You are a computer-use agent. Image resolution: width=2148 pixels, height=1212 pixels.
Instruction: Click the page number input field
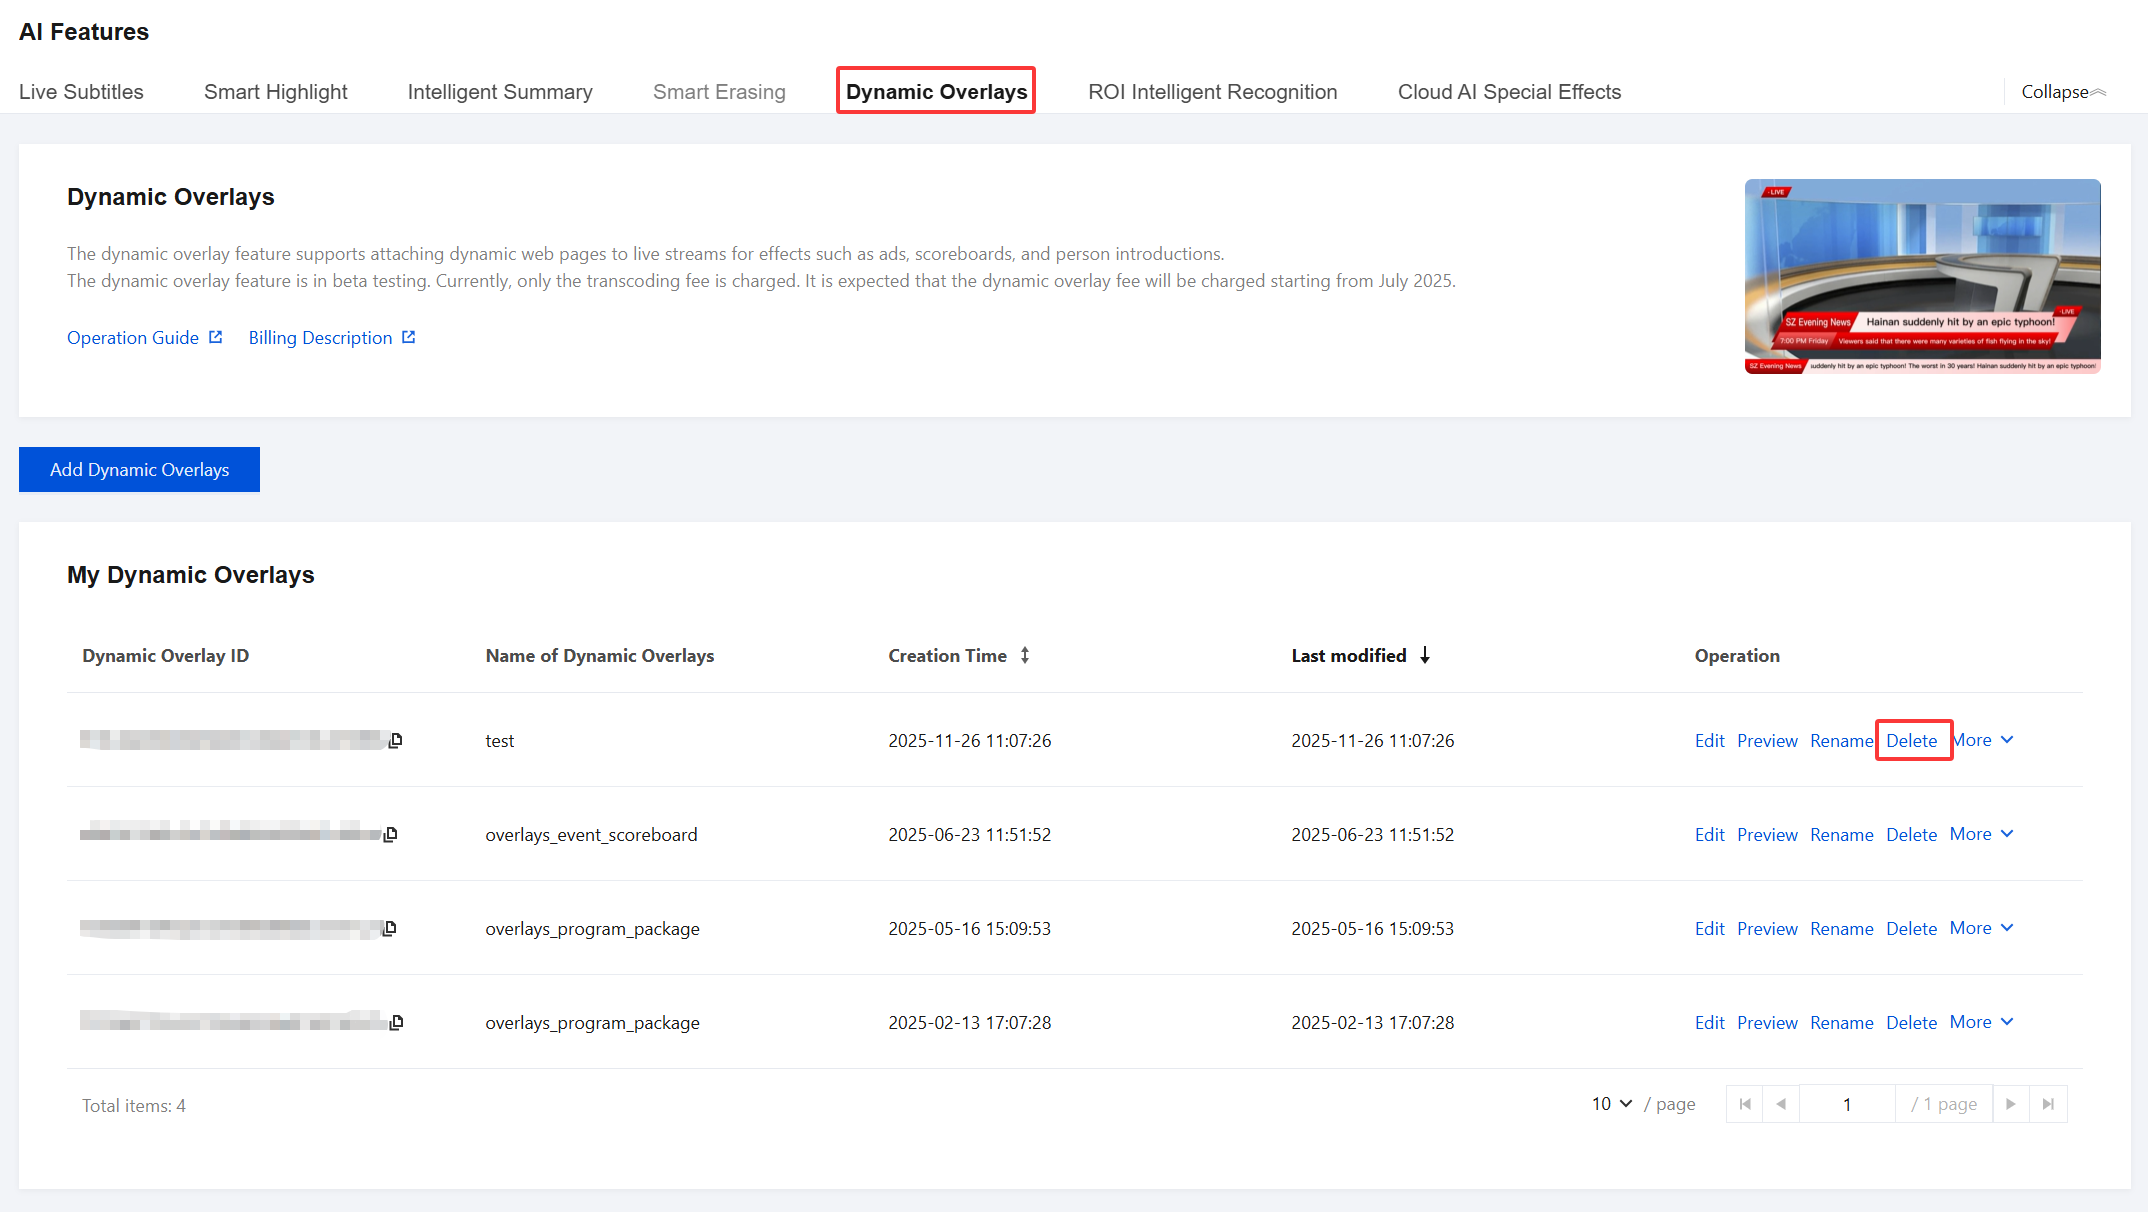tap(1846, 1104)
